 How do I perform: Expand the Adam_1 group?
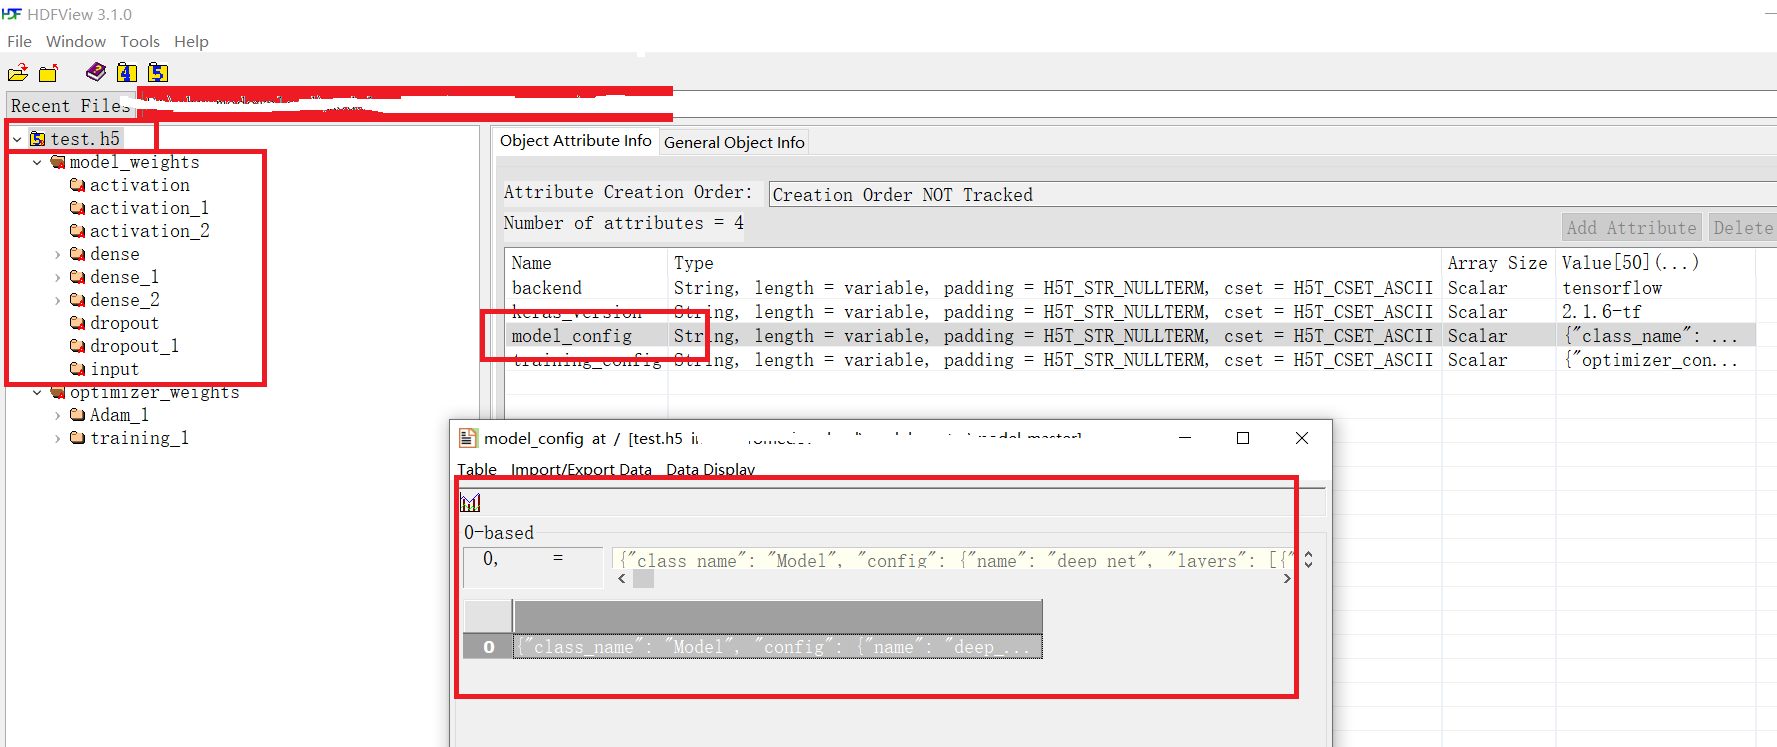(57, 416)
